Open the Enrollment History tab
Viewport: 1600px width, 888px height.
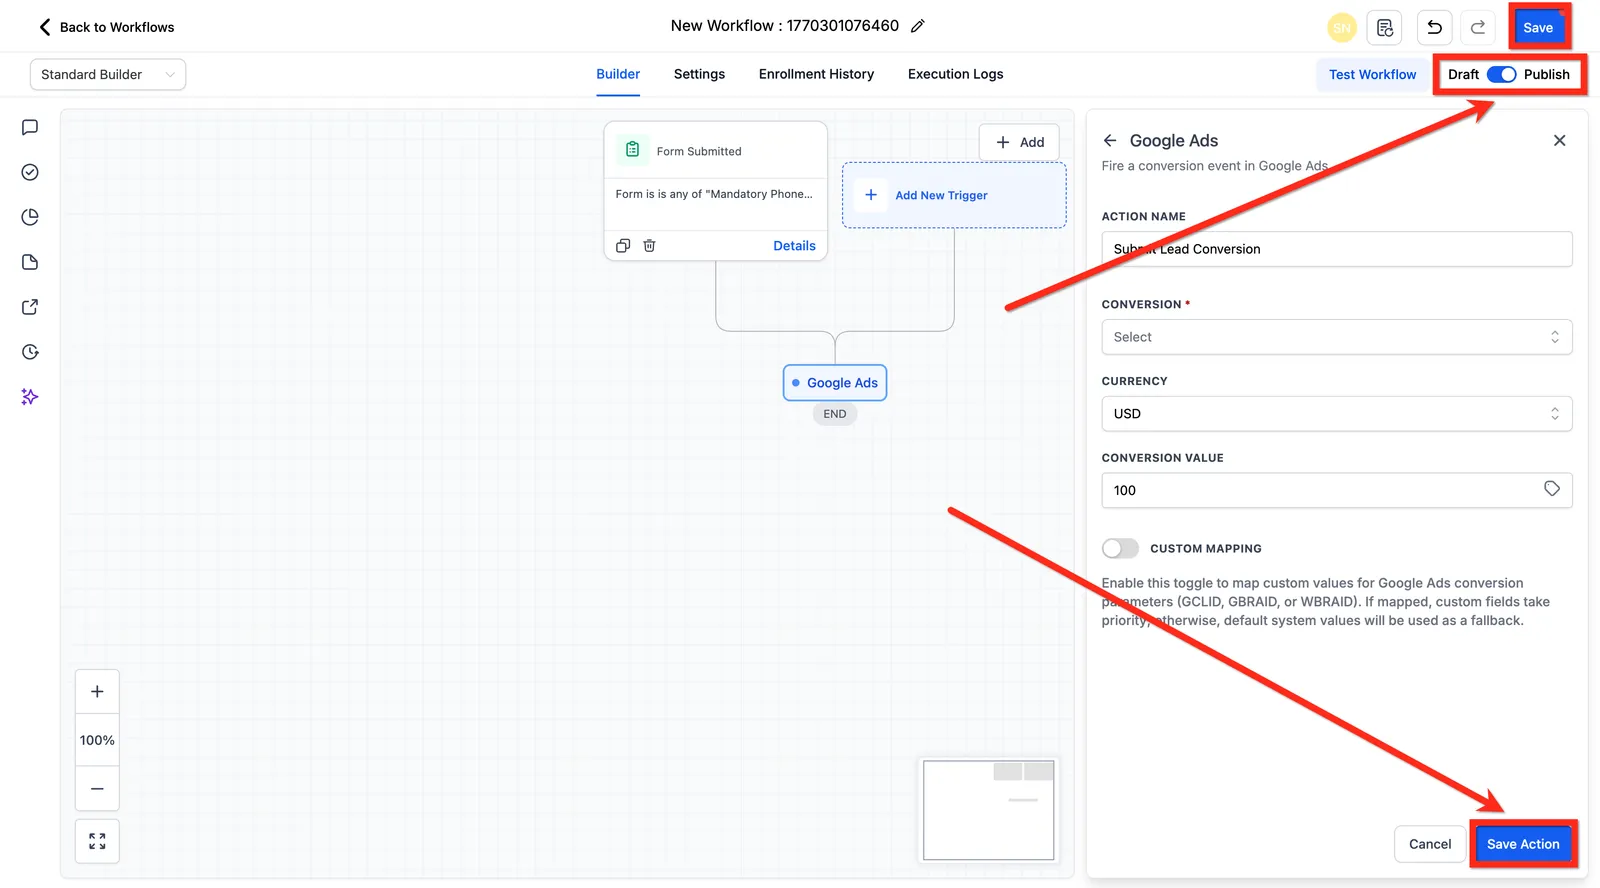[816, 74]
